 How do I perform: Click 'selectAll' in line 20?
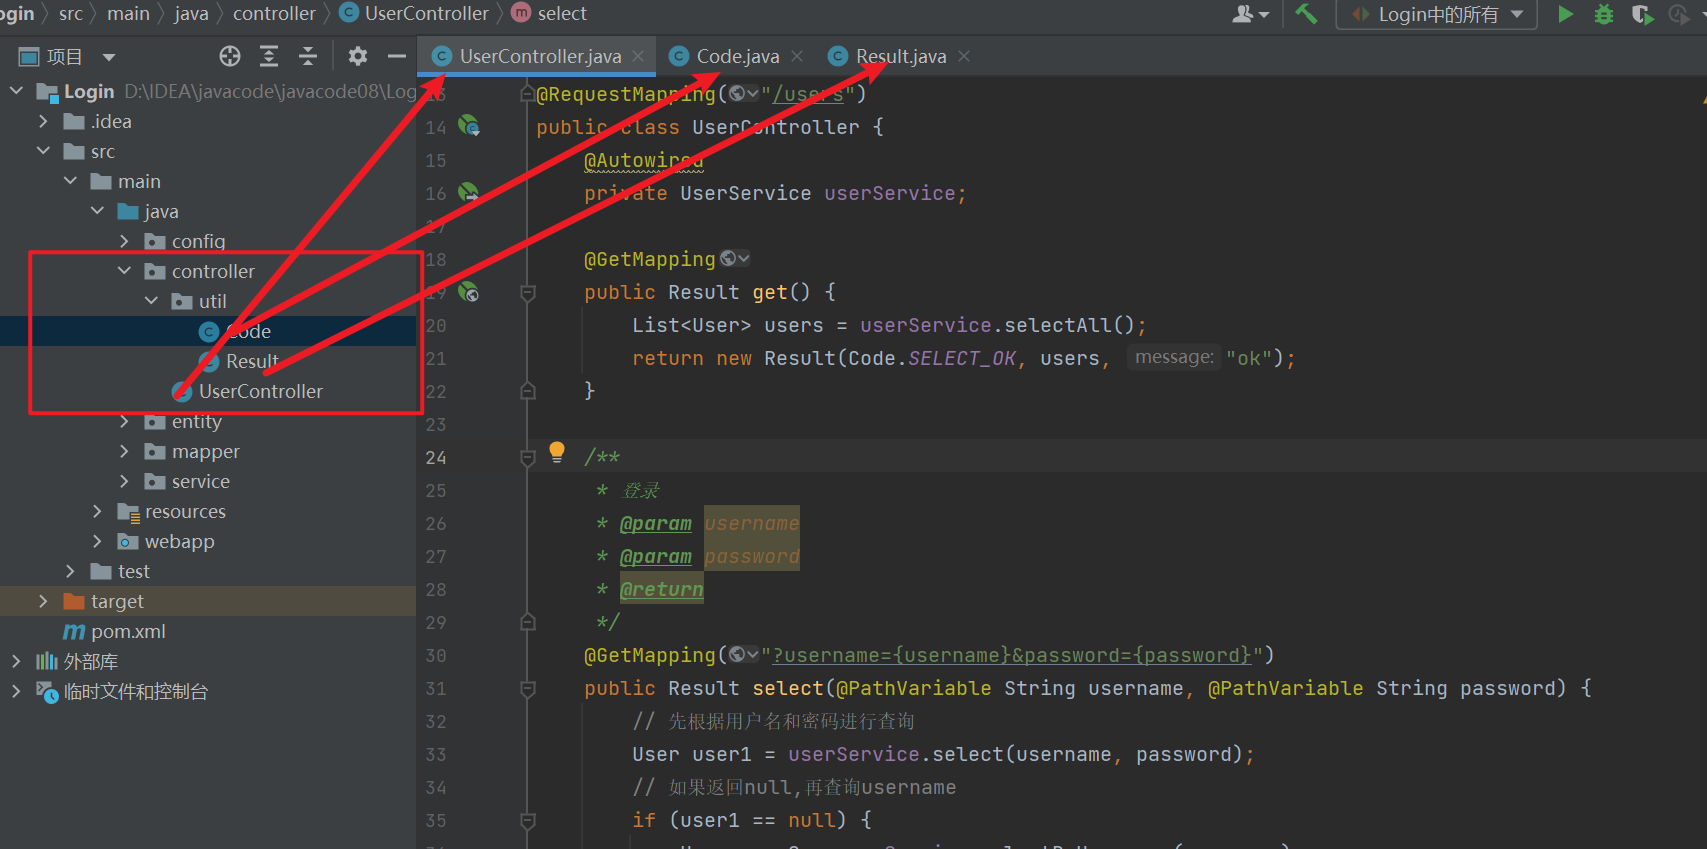tap(1056, 325)
